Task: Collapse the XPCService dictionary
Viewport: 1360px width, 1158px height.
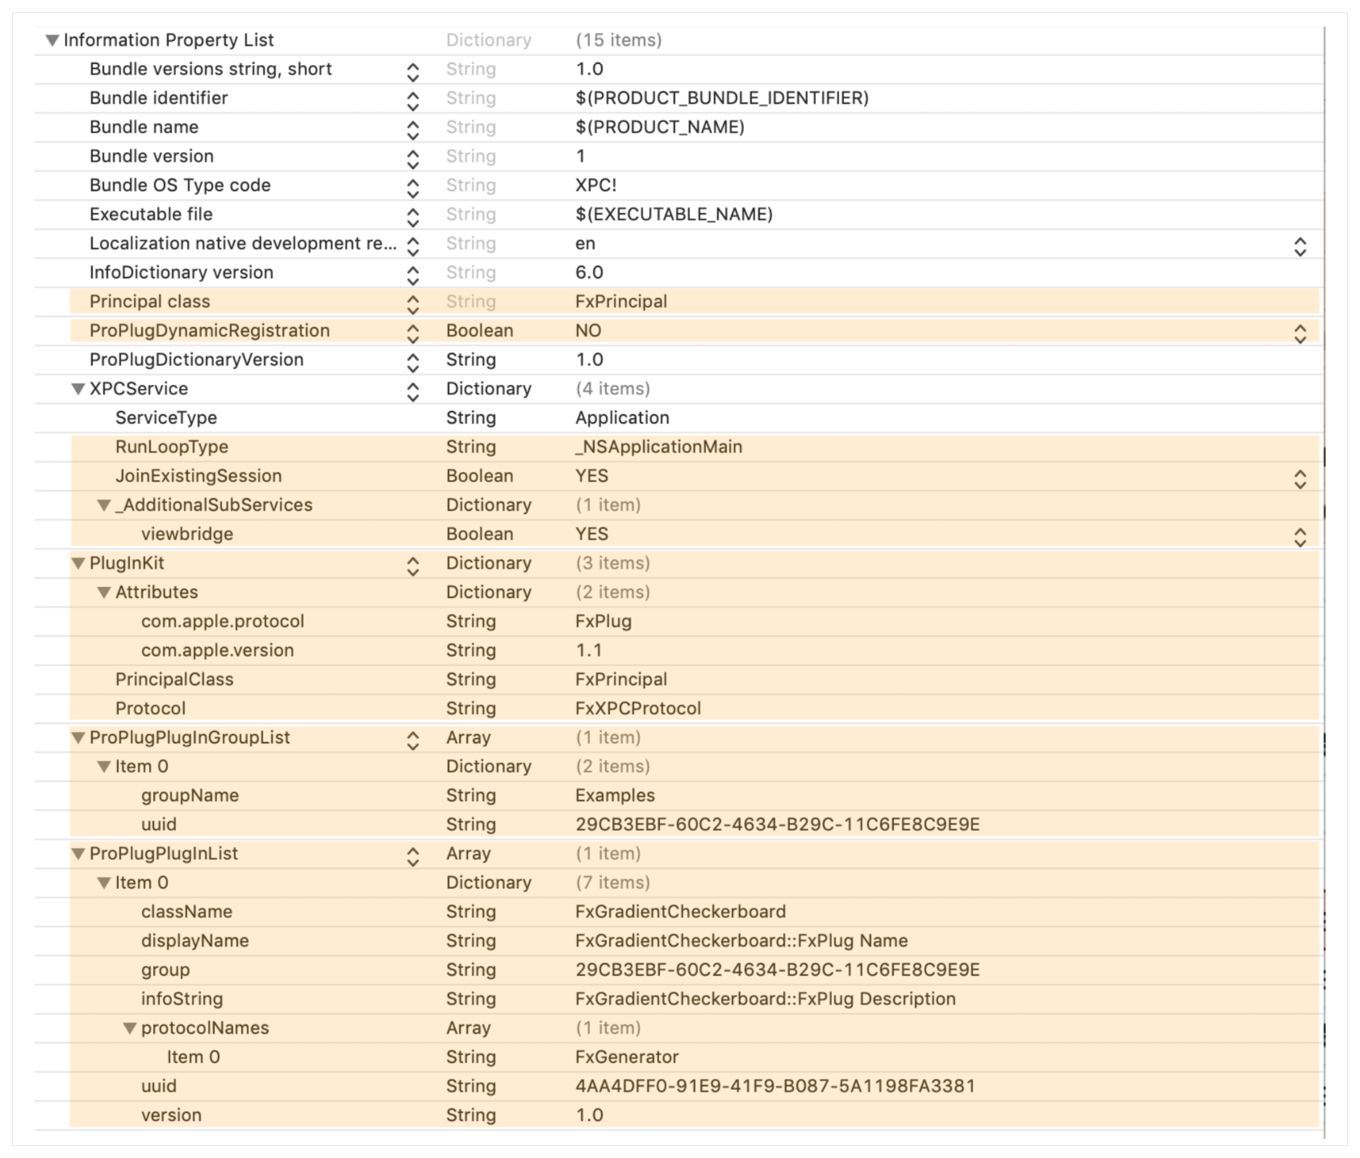Action: 78,389
